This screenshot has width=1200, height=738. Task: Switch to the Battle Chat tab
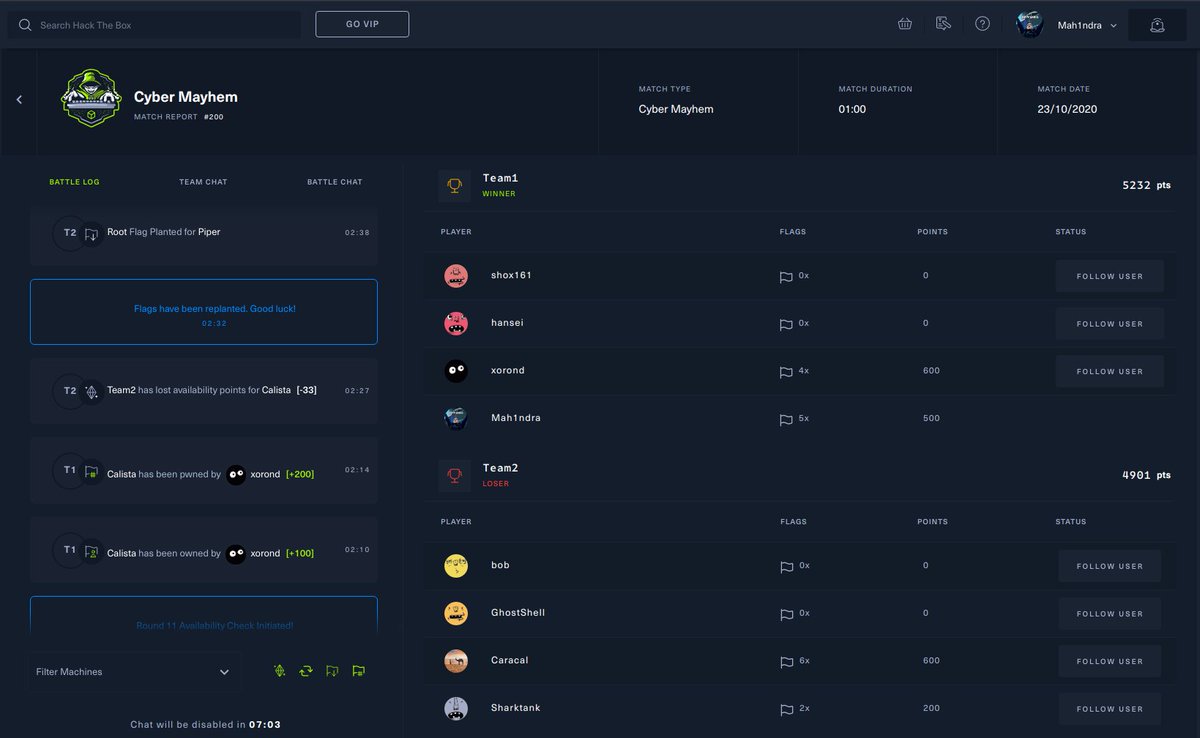[x=335, y=182]
